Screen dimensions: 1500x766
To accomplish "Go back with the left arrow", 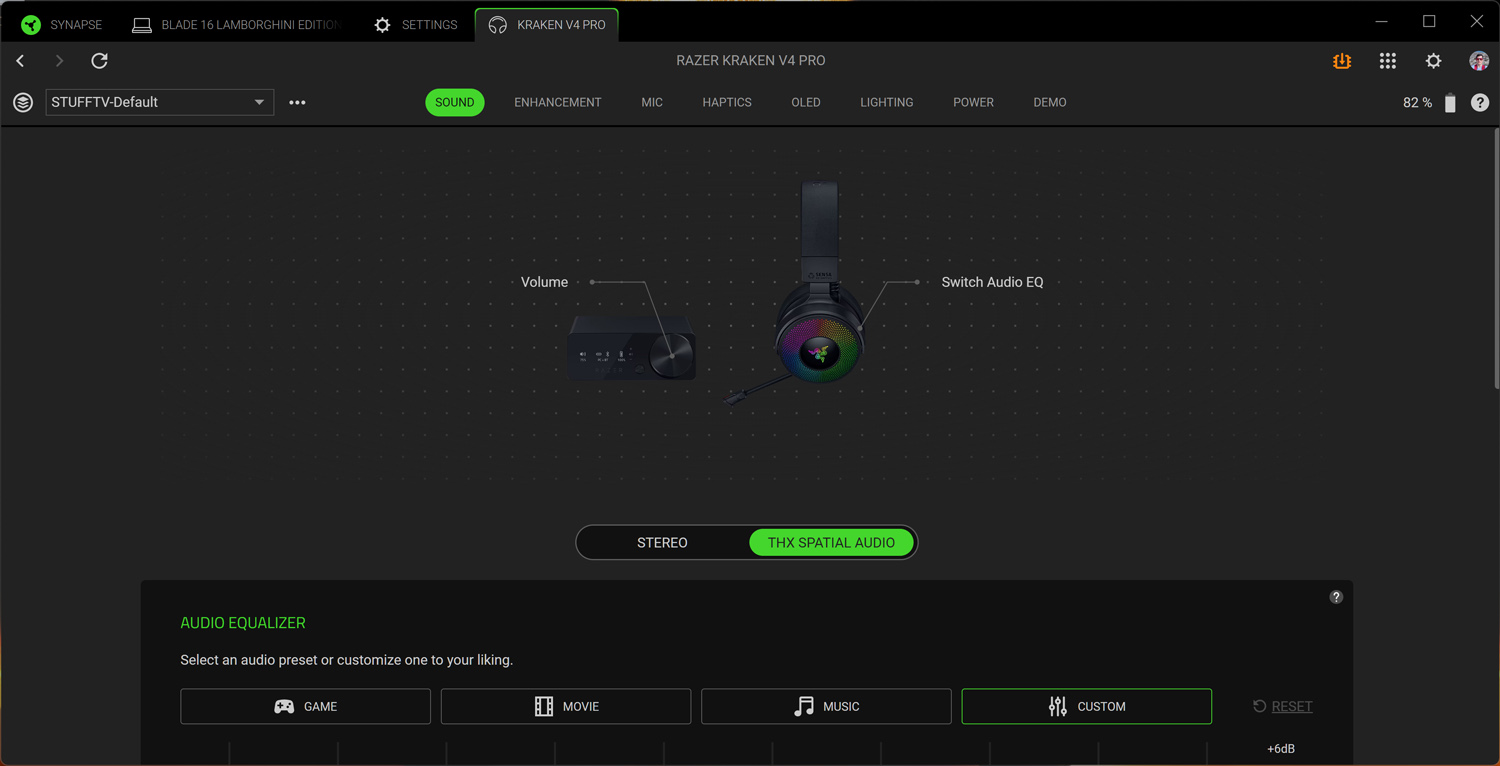I will click(20, 61).
